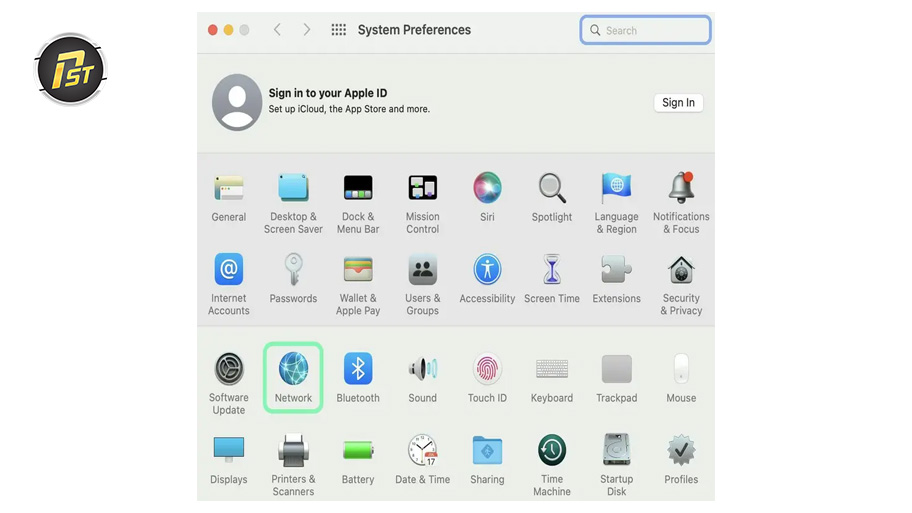Open Date & Time preferences
912x513 pixels.
422,459
